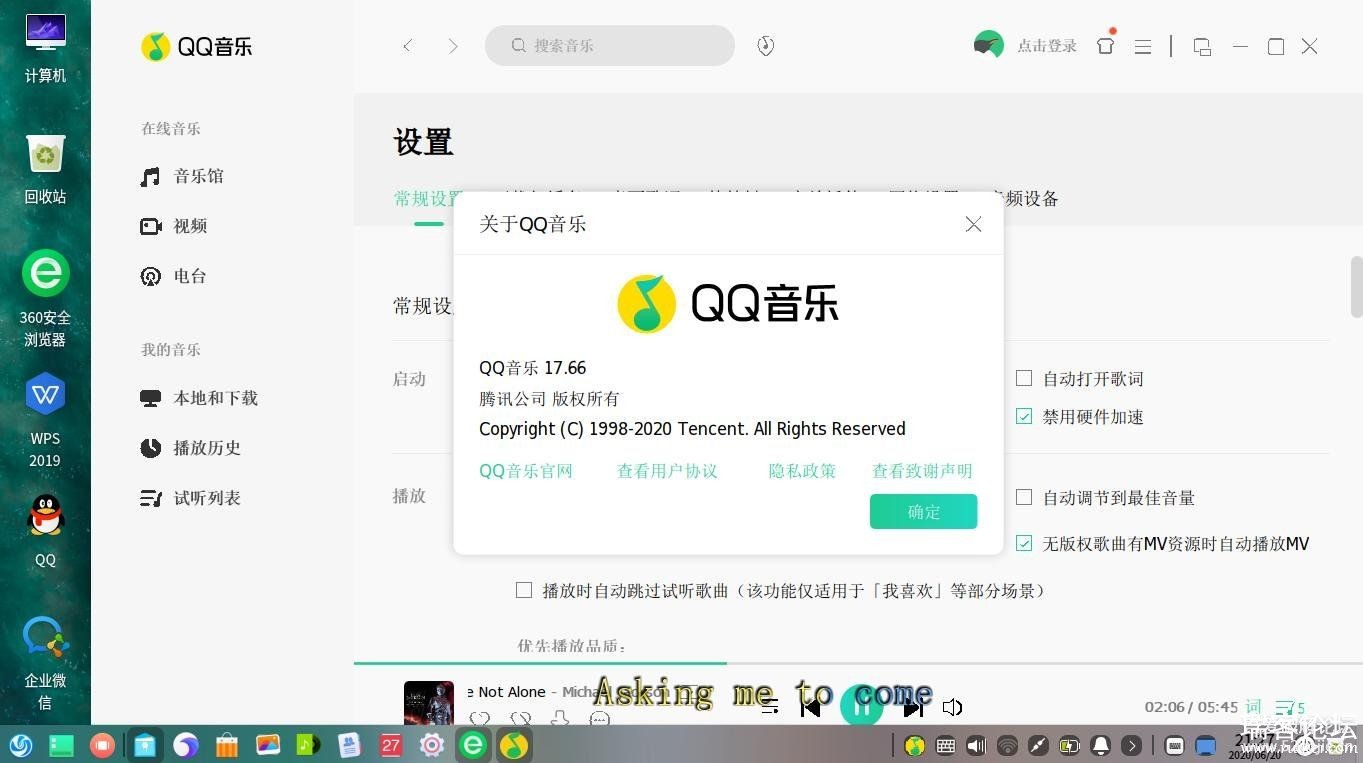Click the battery icon in tray
Image resolution: width=1363 pixels, height=763 pixels.
1069,745
